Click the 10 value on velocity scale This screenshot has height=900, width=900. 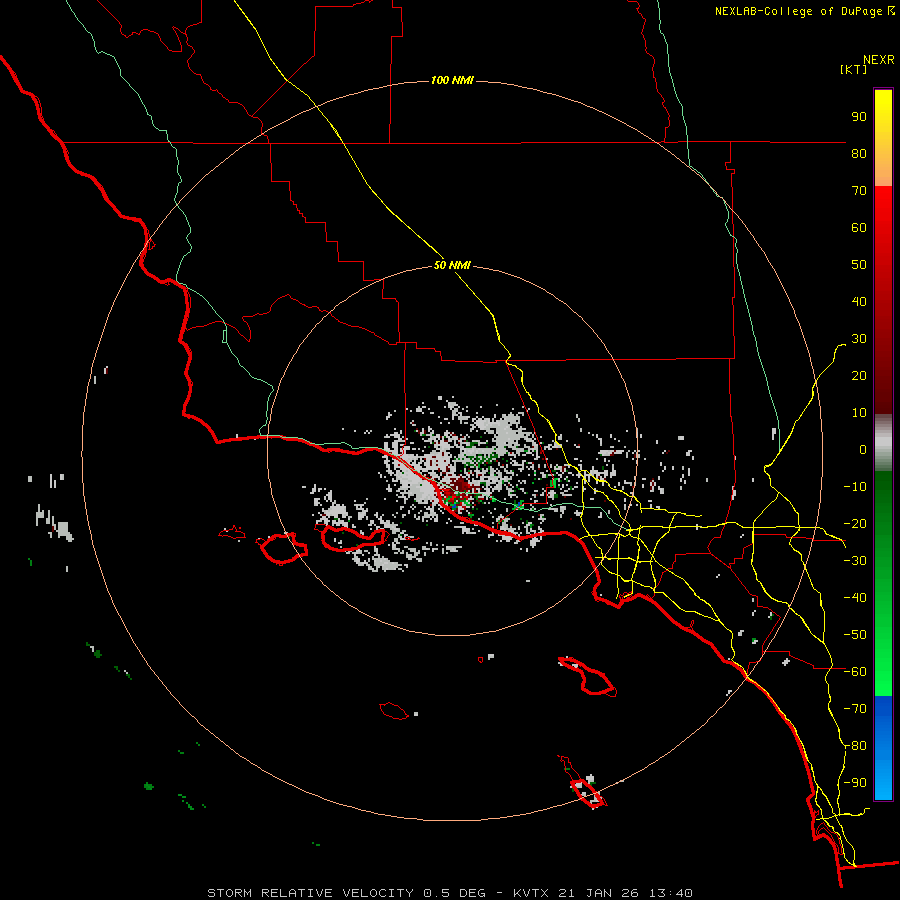click(x=859, y=413)
